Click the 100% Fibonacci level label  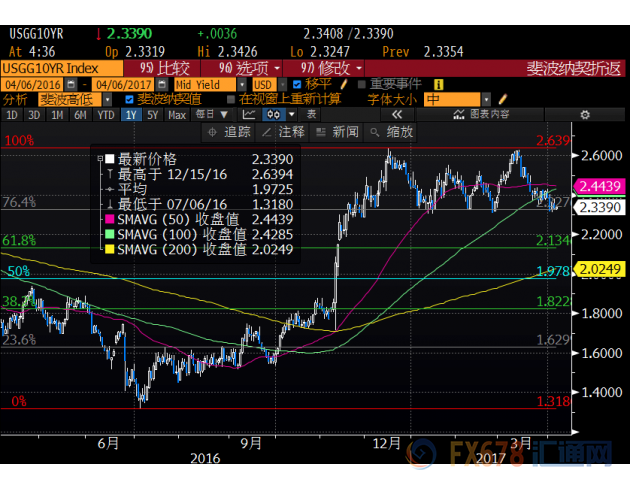tap(19, 141)
